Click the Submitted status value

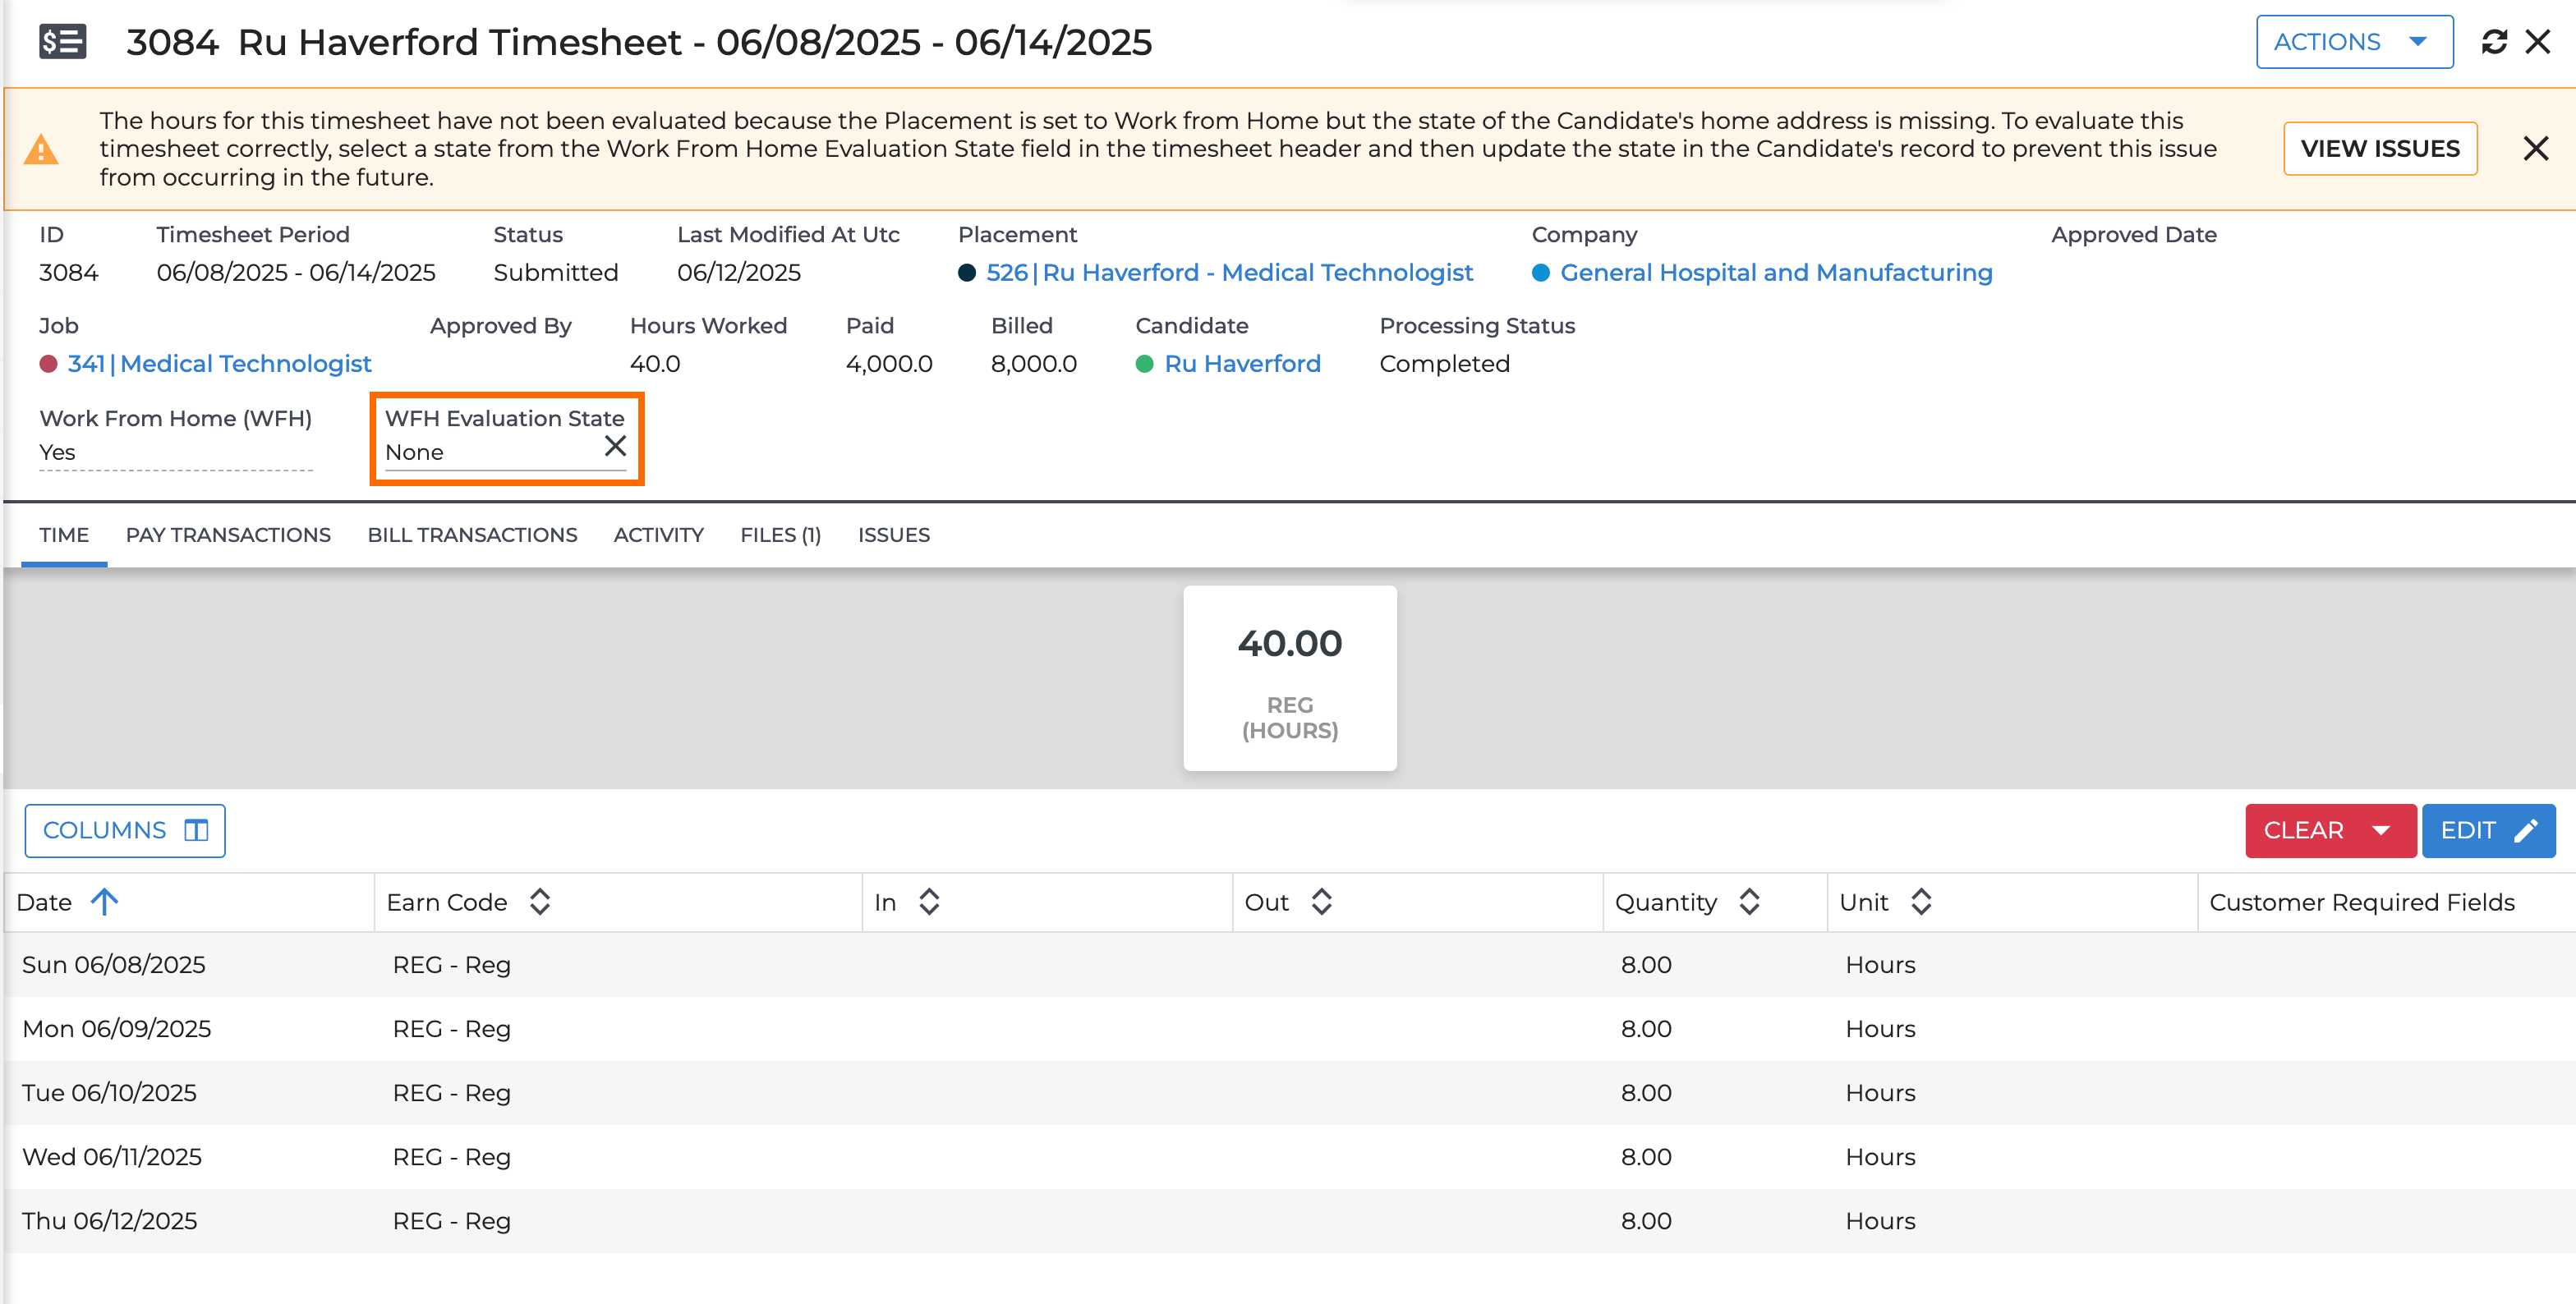click(x=555, y=273)
